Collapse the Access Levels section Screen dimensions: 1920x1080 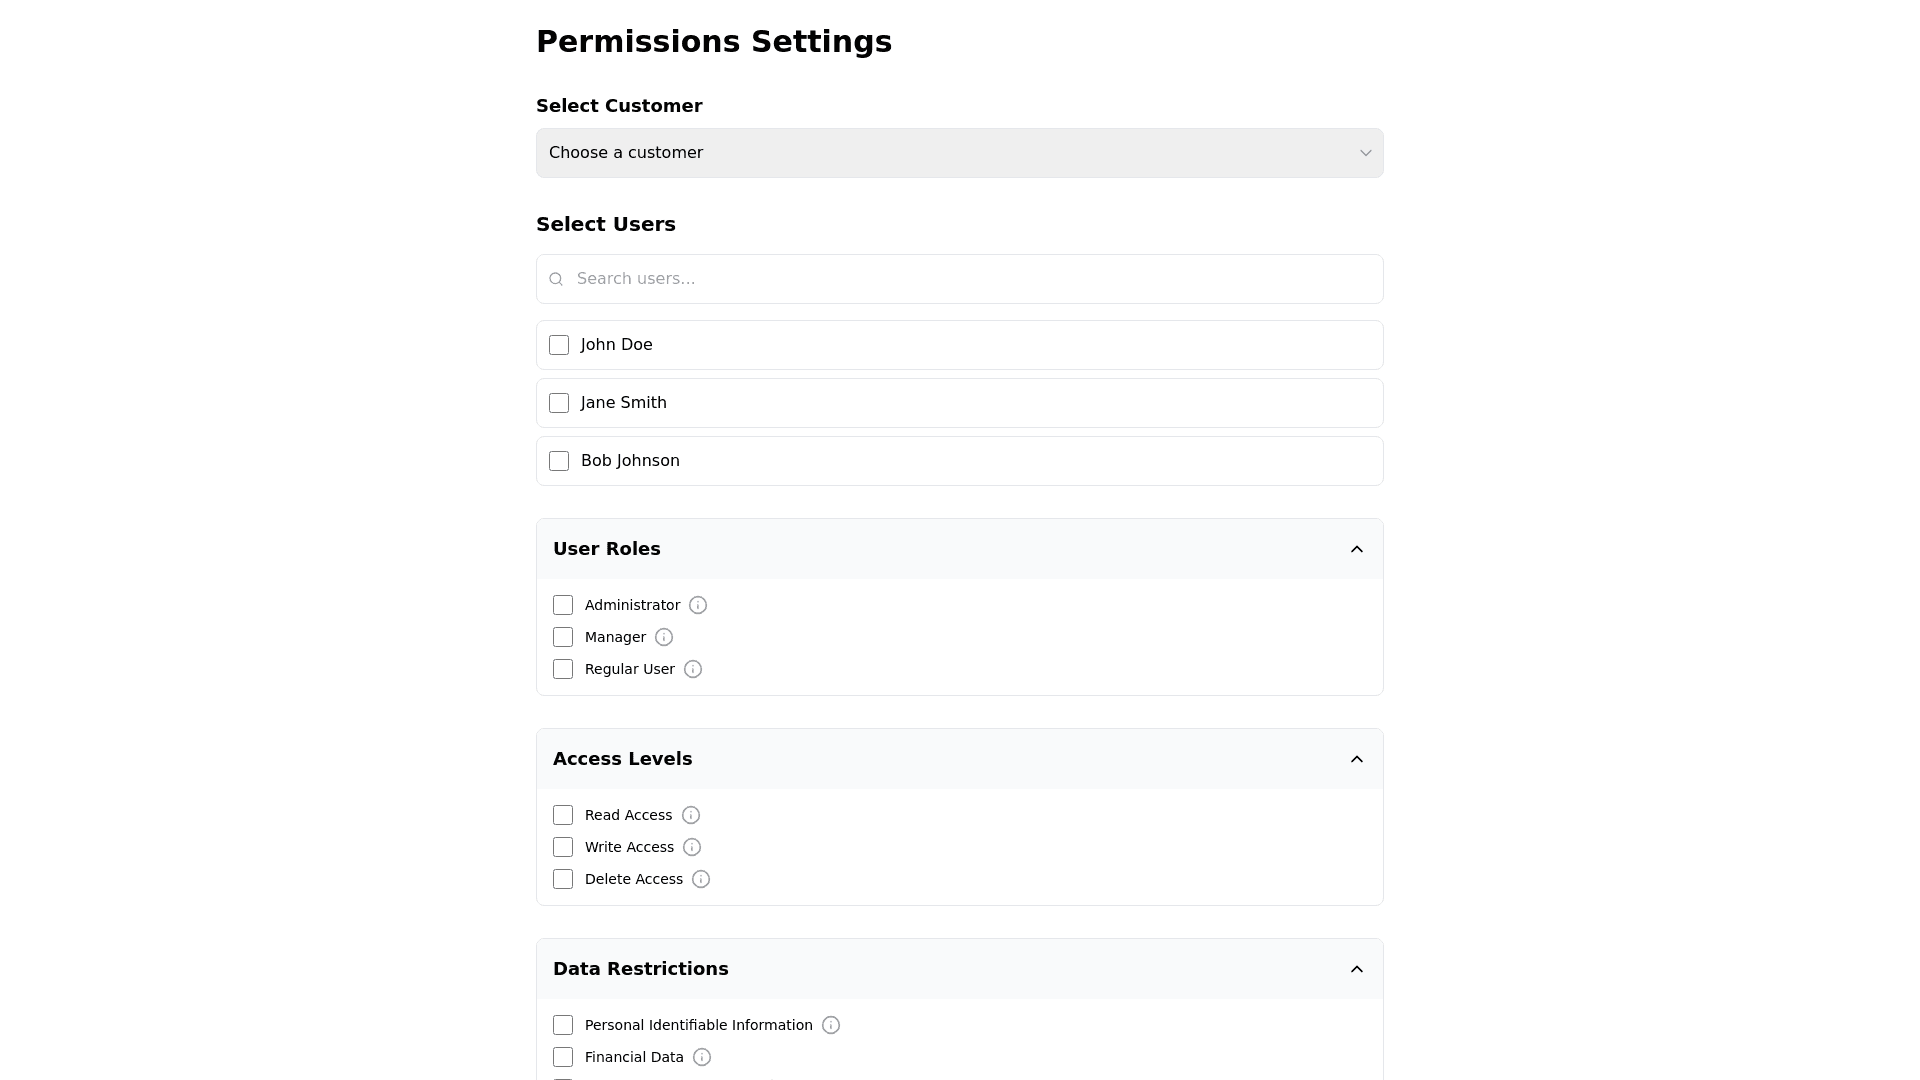coord(1356,759)
